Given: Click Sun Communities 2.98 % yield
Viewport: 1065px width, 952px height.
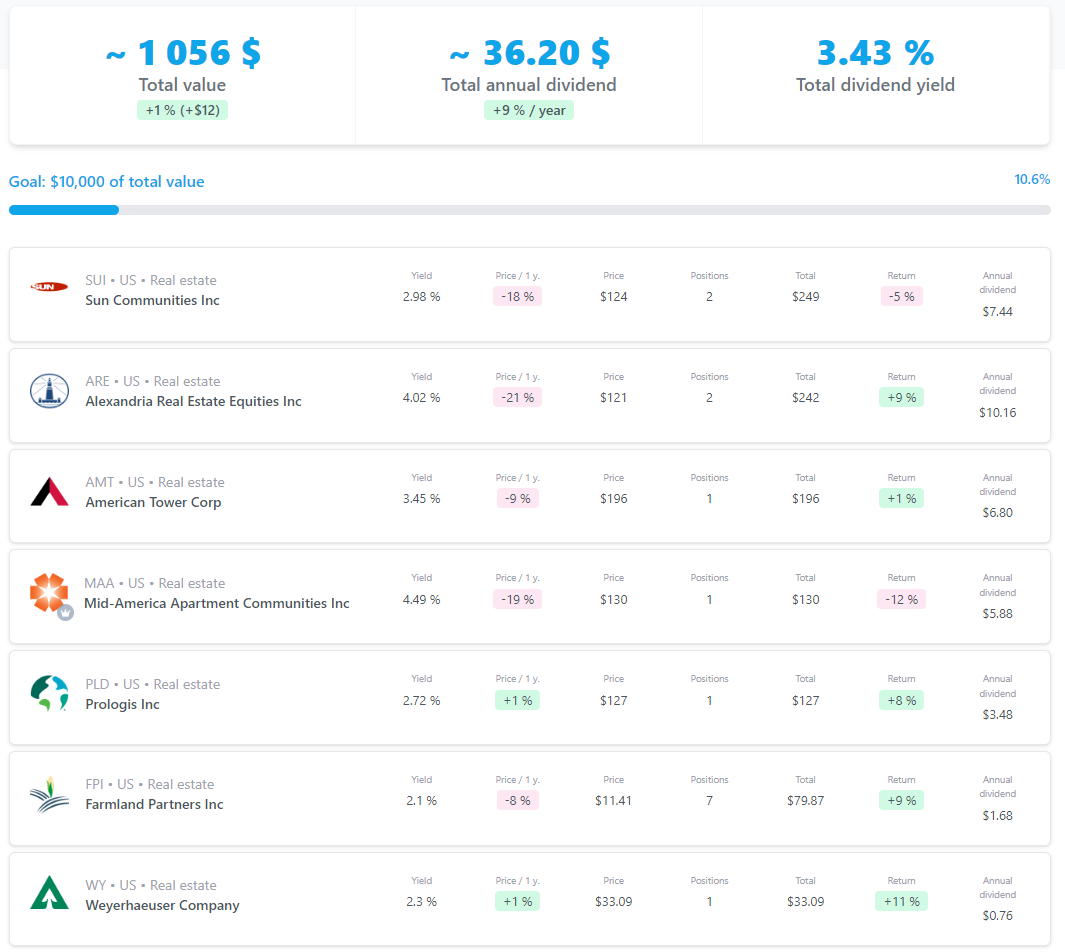Looking at the screenshot, I should (x=422, y=297).
